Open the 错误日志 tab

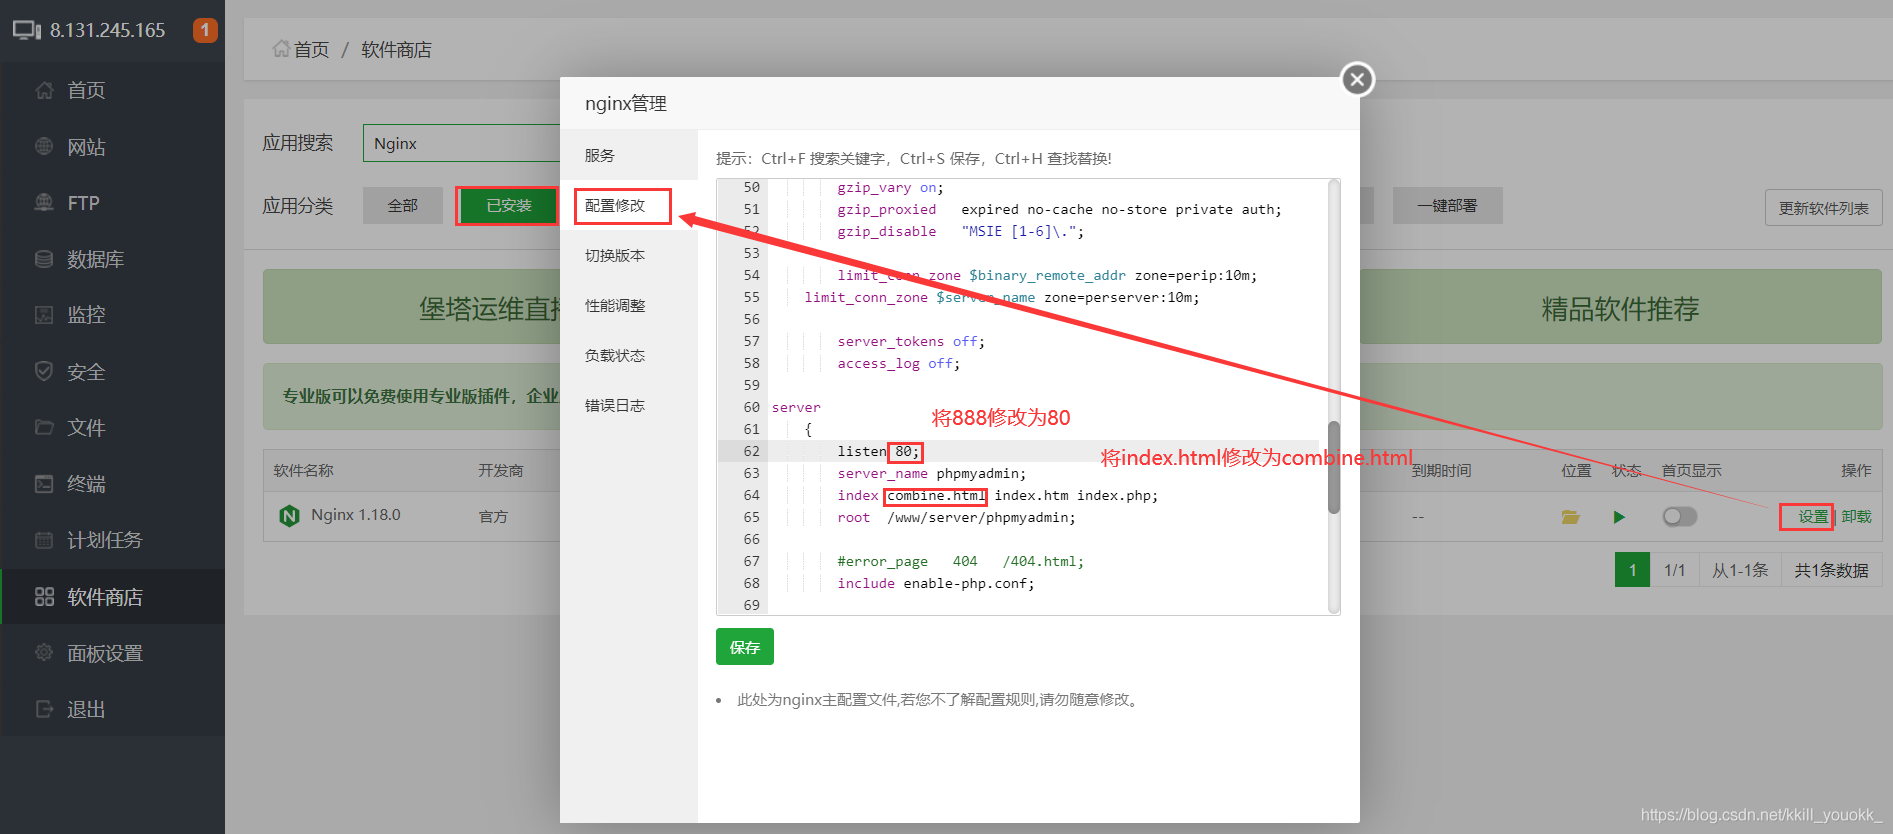pyautogui.click(x=628, y=405)
